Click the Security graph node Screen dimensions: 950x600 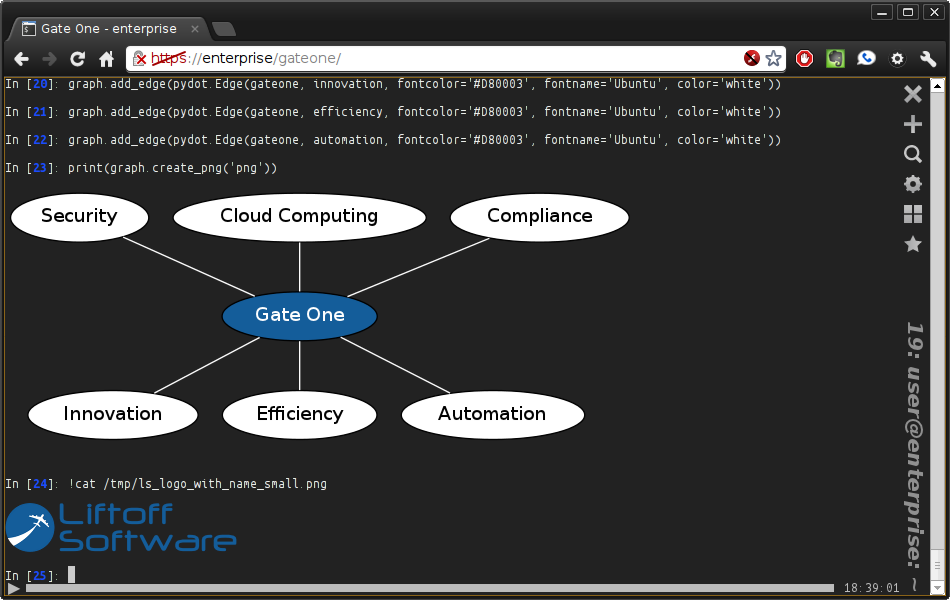pos(79,217)
